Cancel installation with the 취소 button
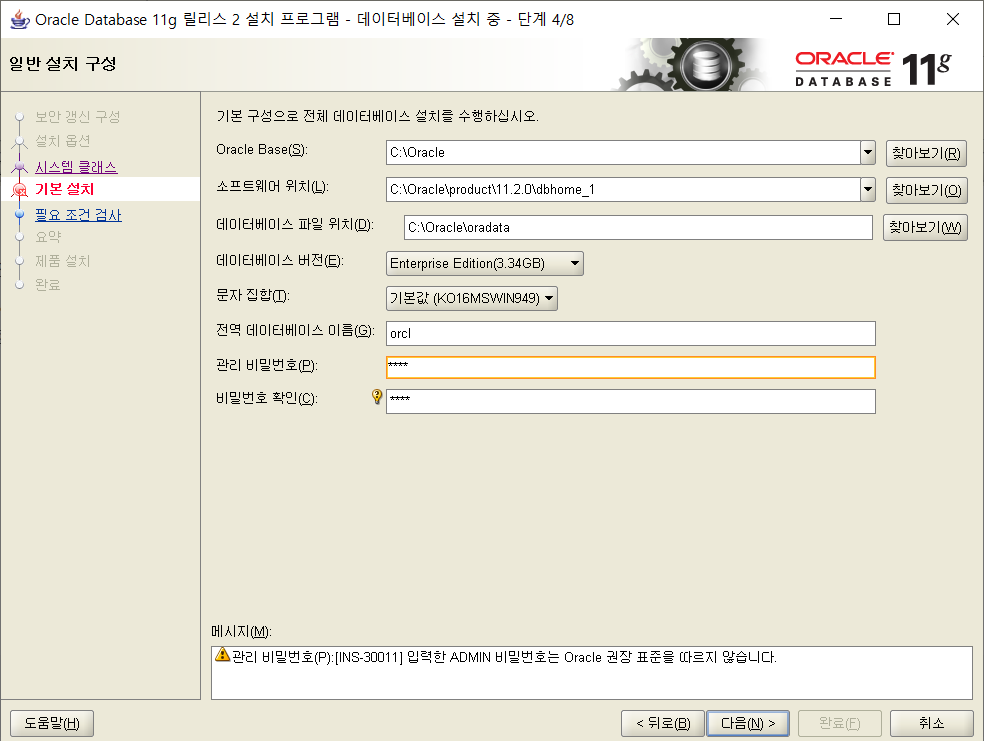The height and width of the screenshot is (741, 984). pyautogui.click(x=931, y=723)
